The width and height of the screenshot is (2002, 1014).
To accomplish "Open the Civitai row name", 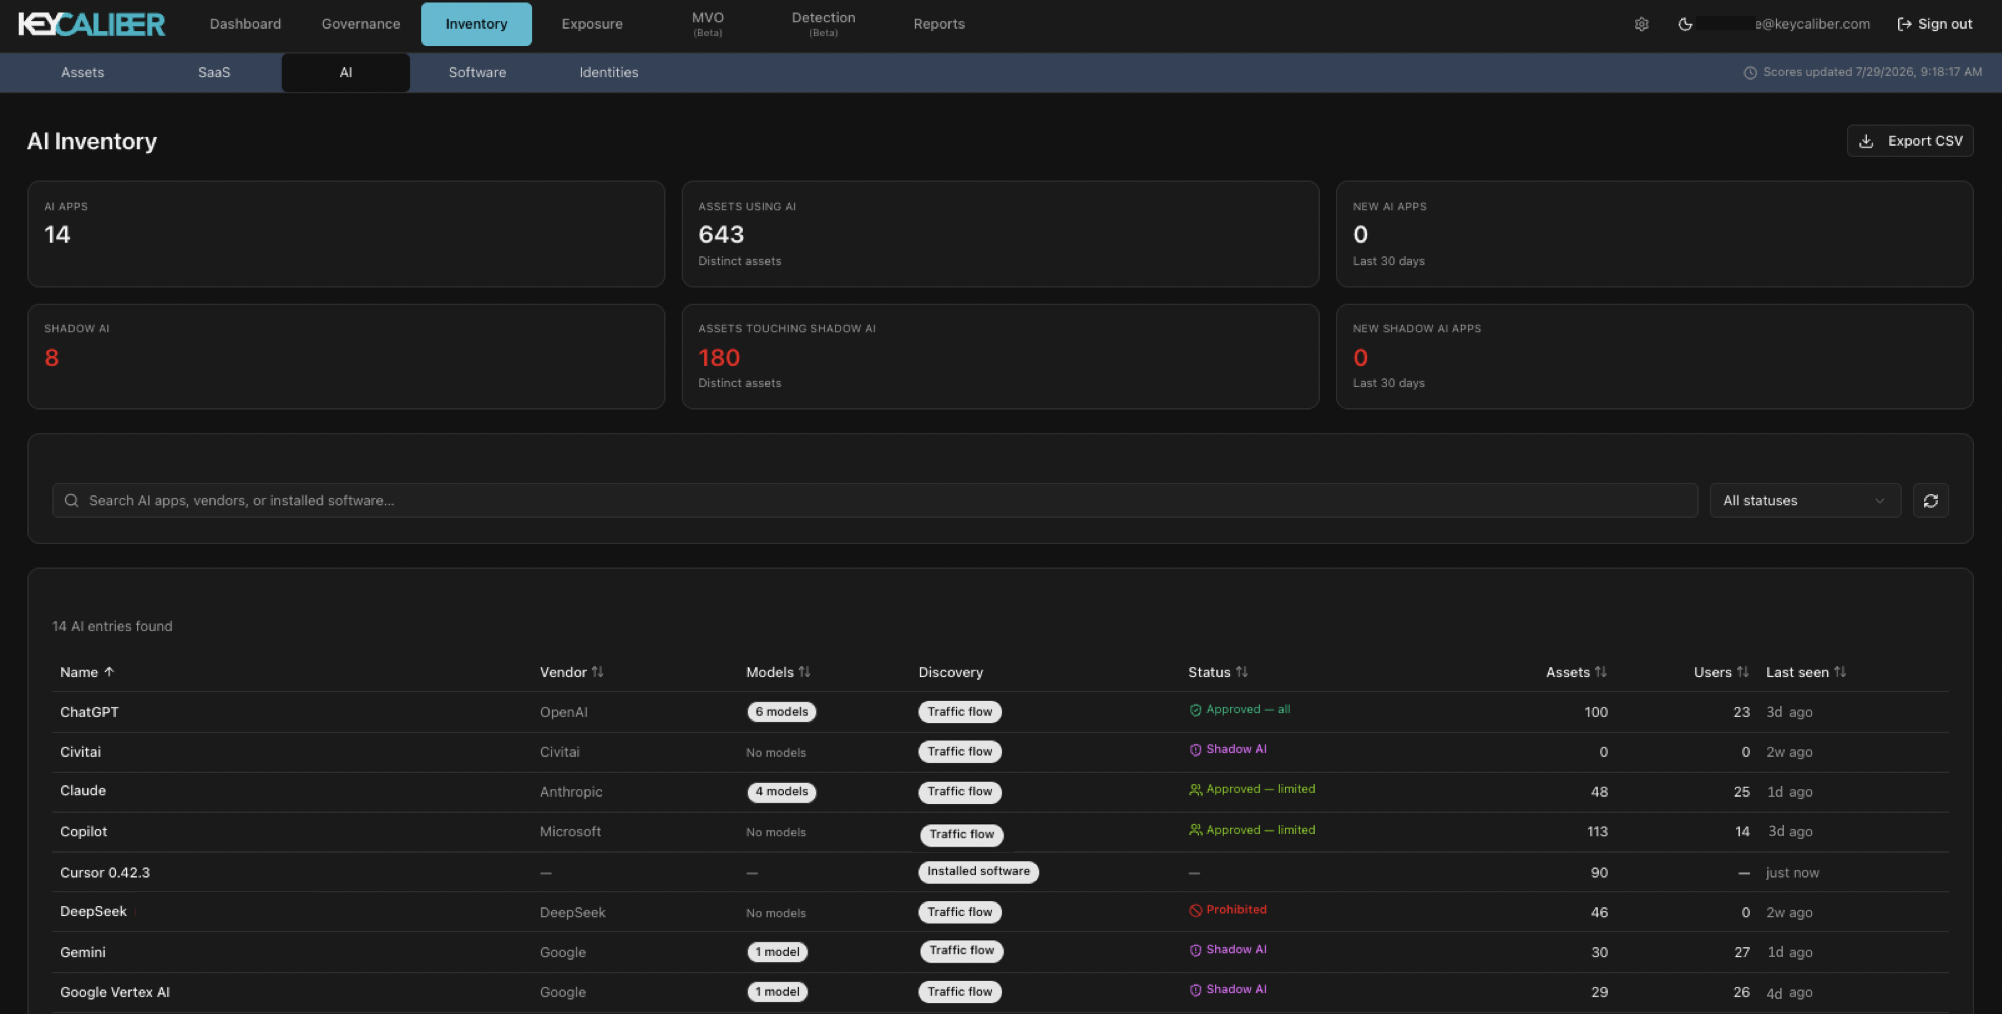I will pyautogui.click(x=80, y=752).
